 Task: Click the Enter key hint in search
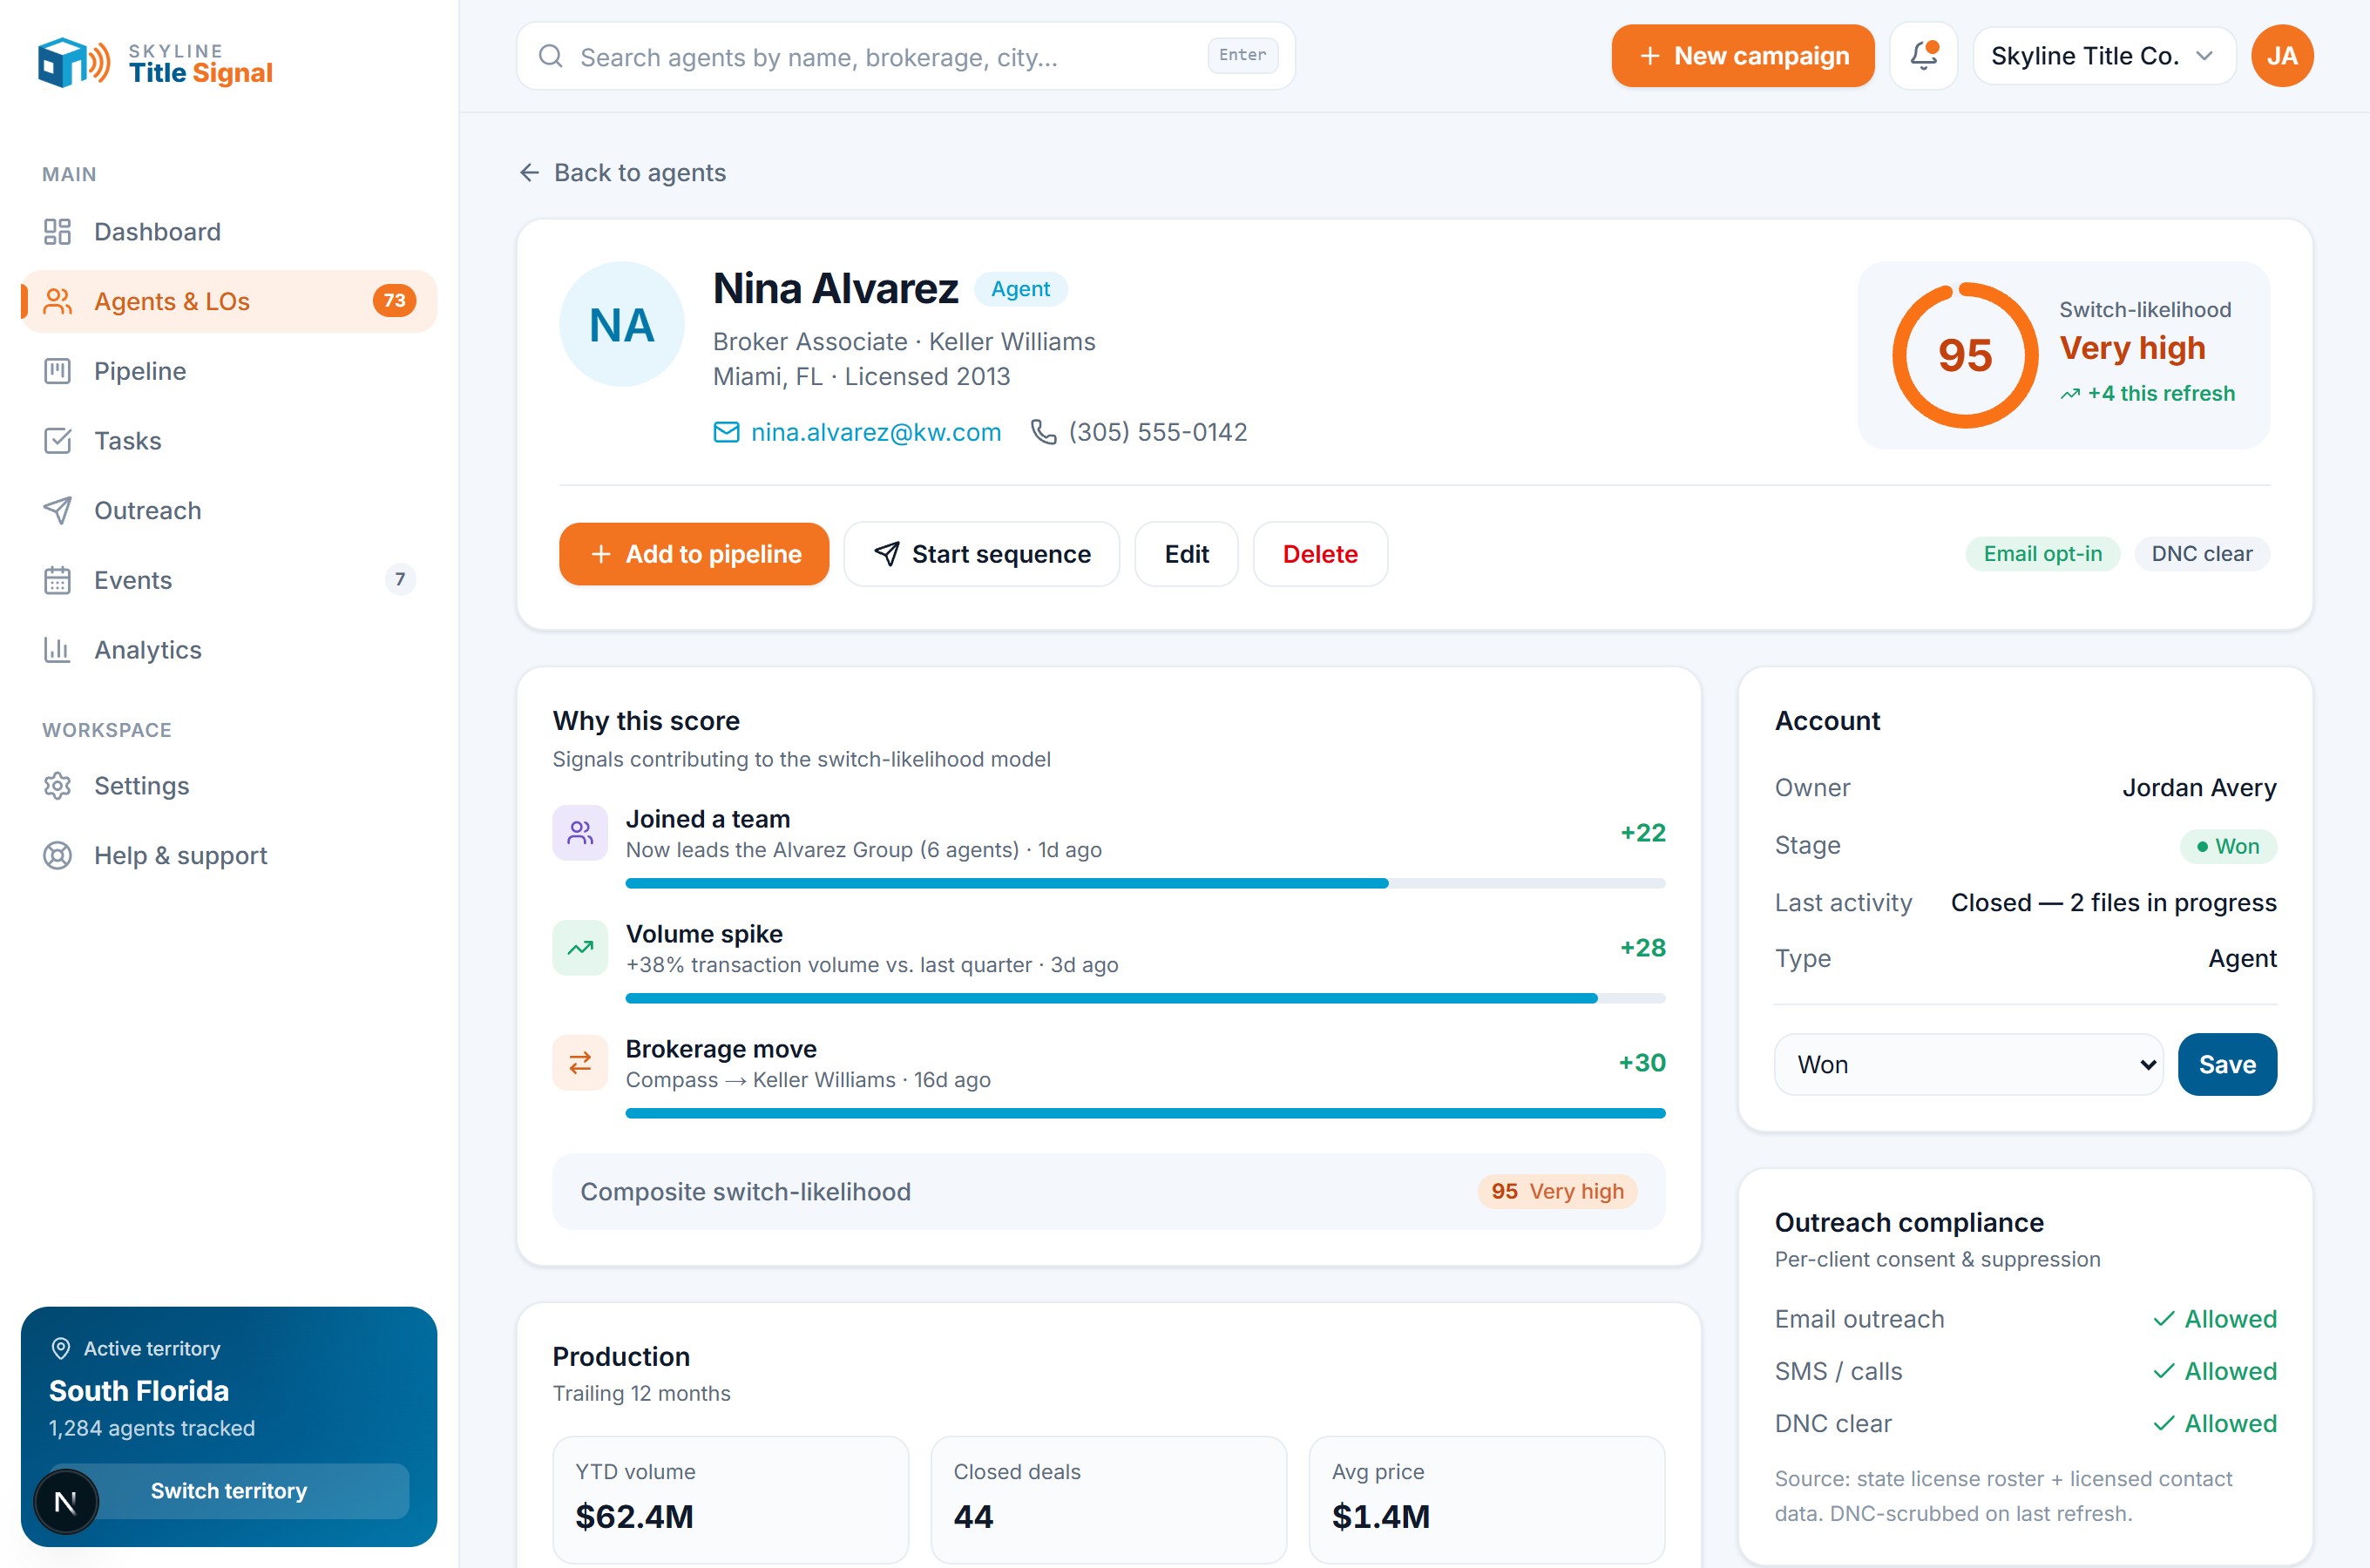(x=1242, y=55)
